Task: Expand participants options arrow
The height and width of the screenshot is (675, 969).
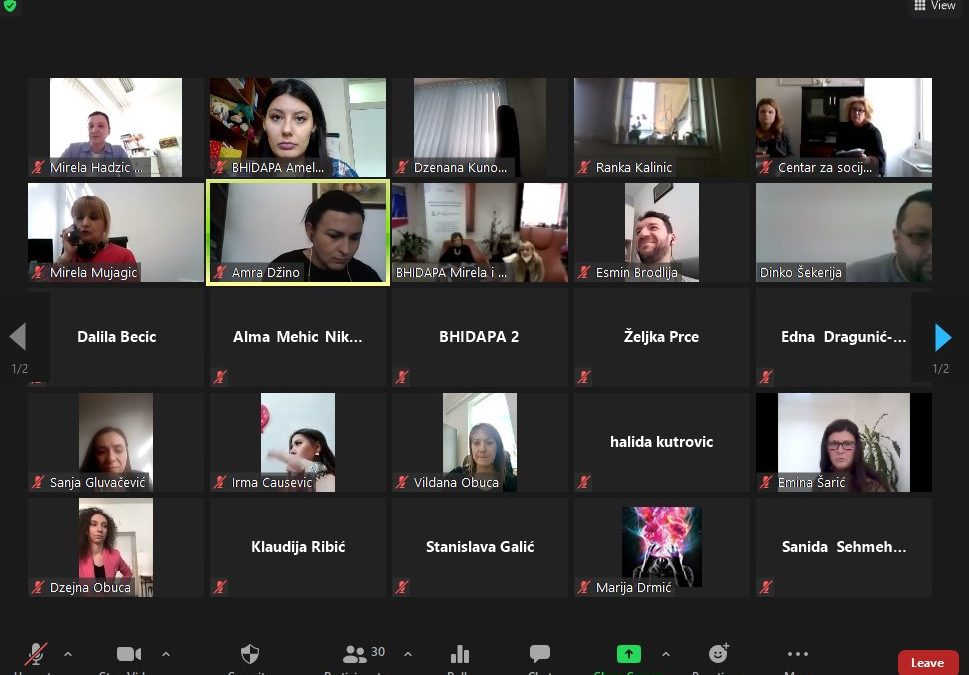Action: point(408,655)
